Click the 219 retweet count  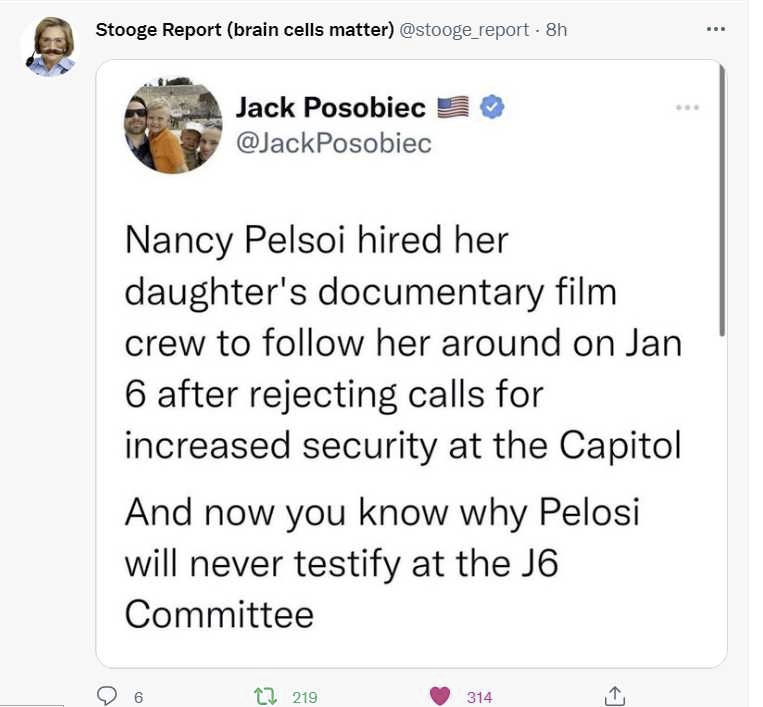tap(304, 697)
